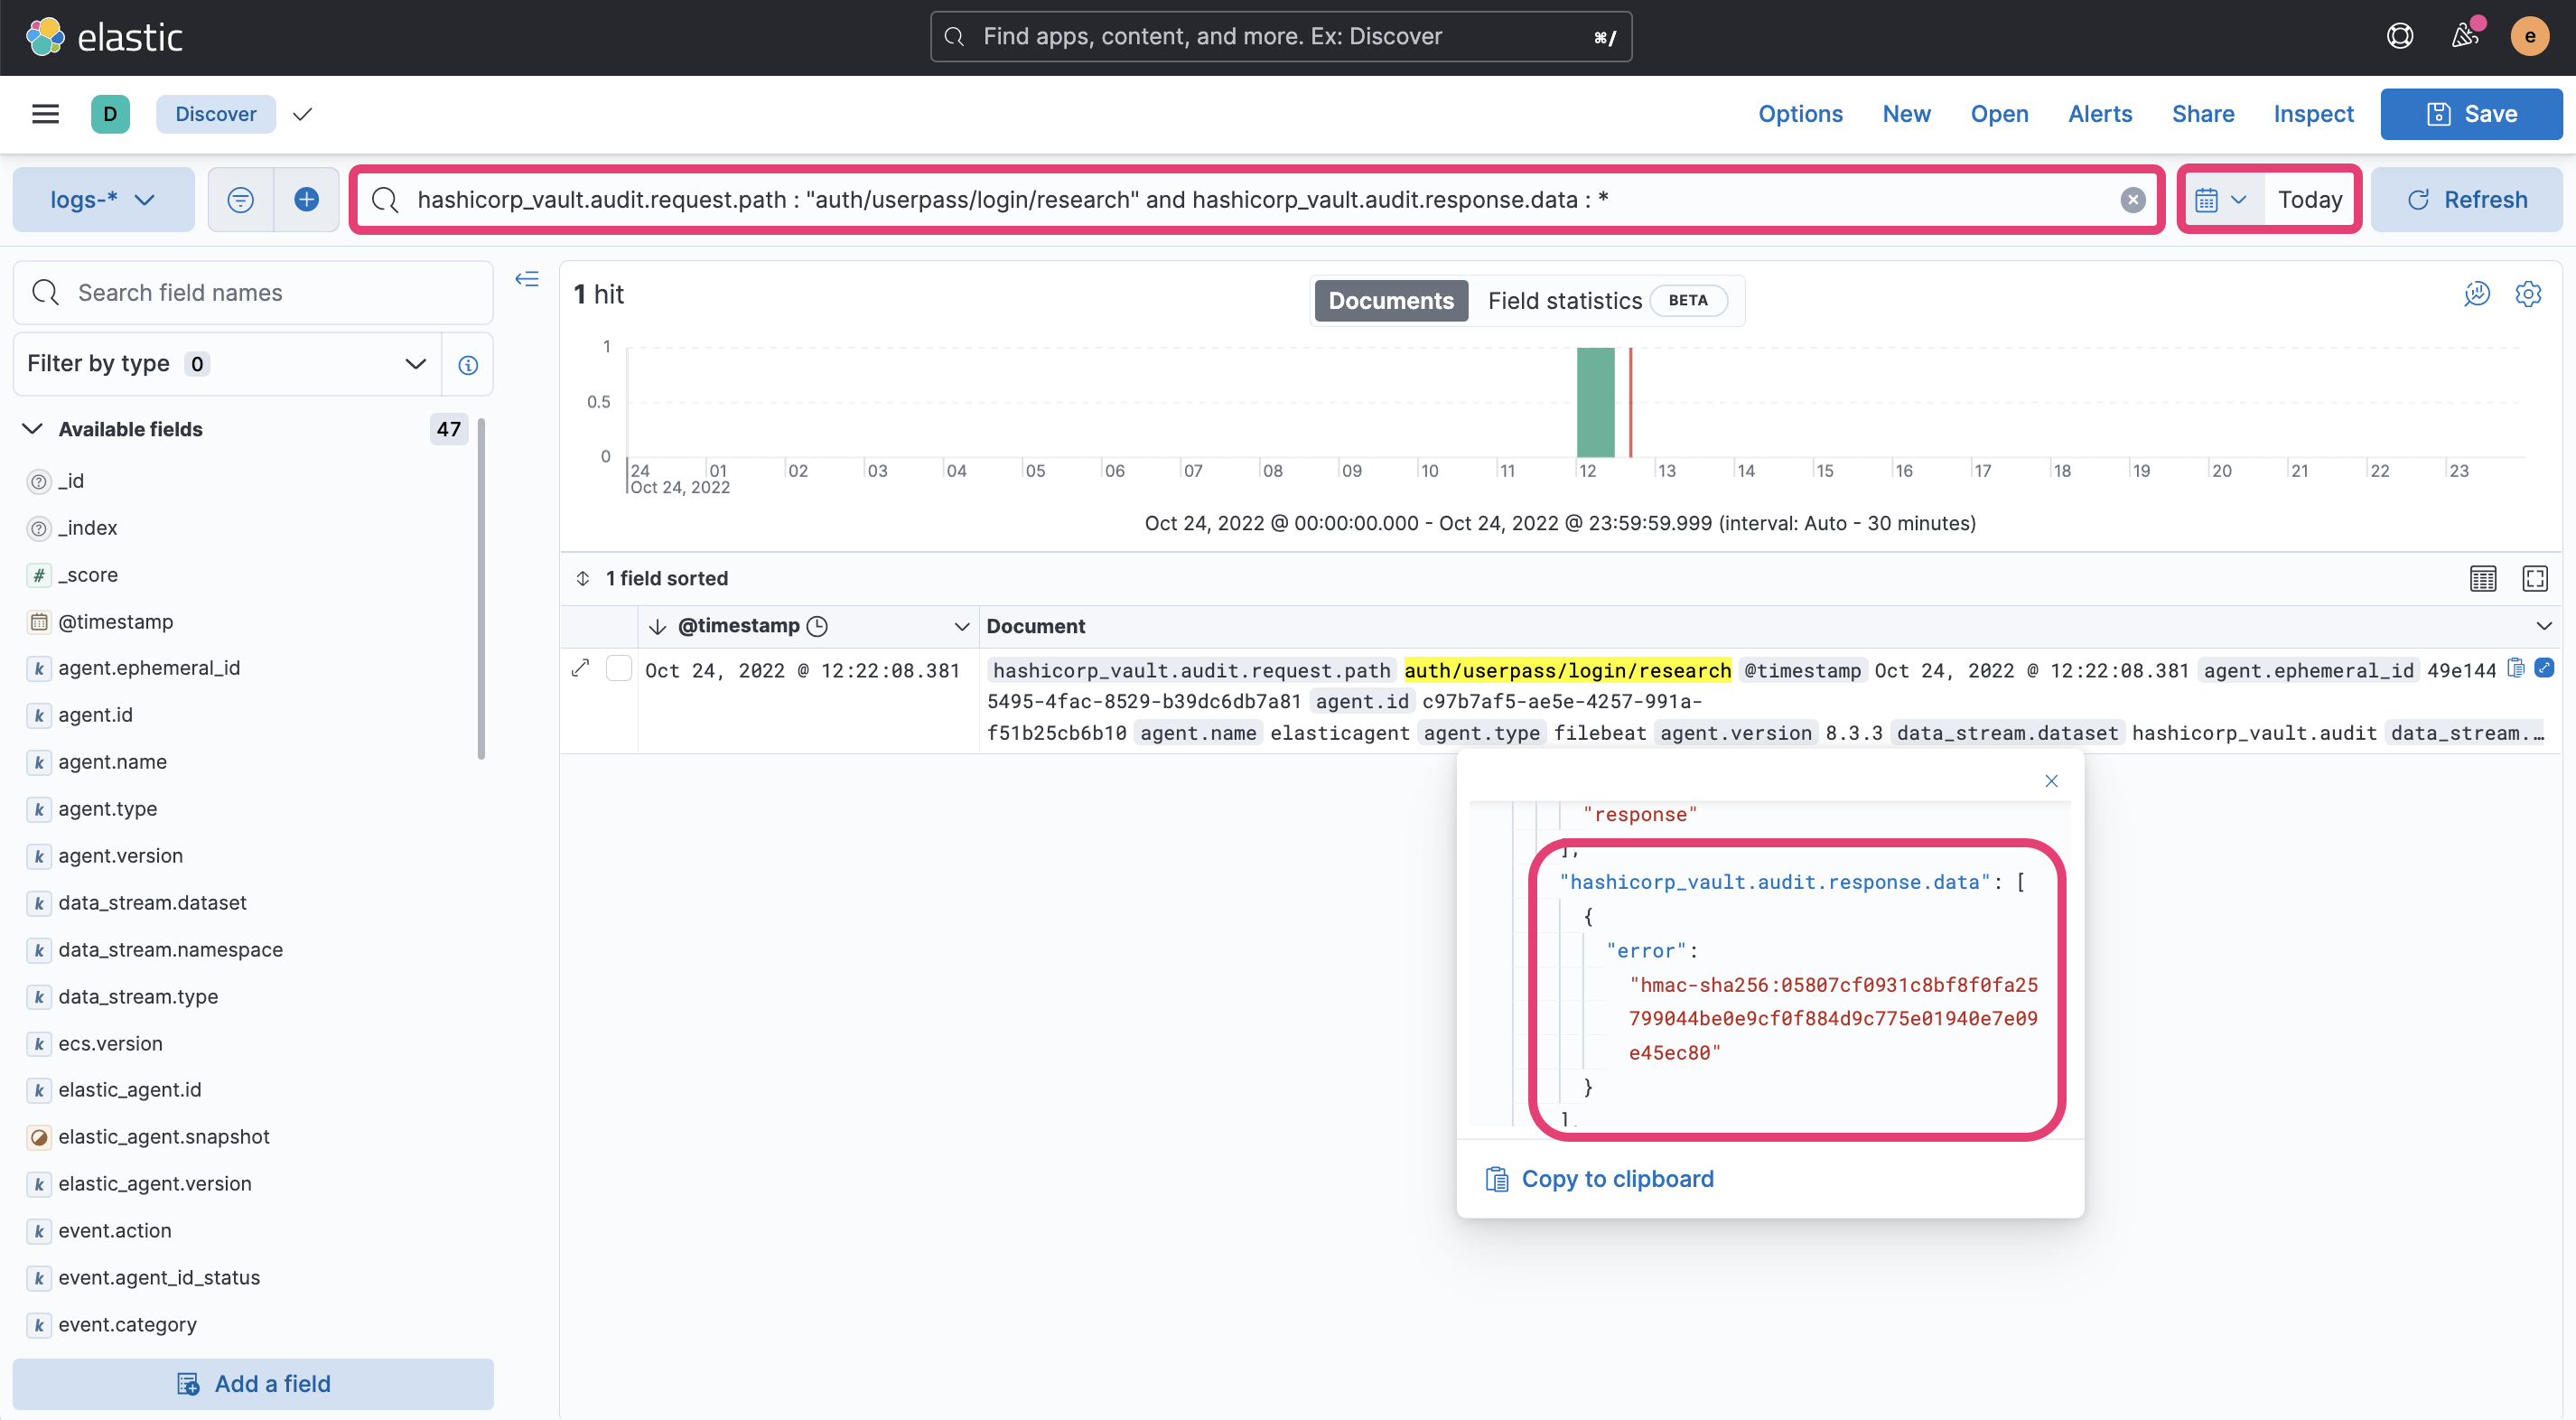Click Open saved search menu item
This screenshot has height=1420, width=2576.
(1999, 114)
